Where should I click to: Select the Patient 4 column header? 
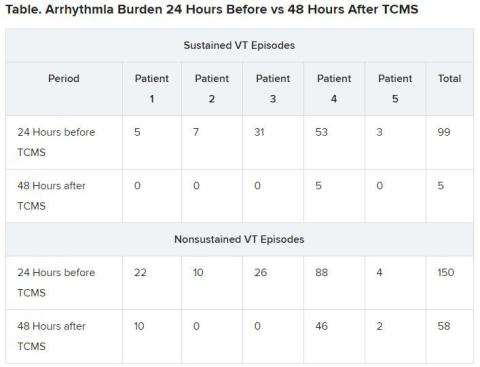click(x=334, y=88)
